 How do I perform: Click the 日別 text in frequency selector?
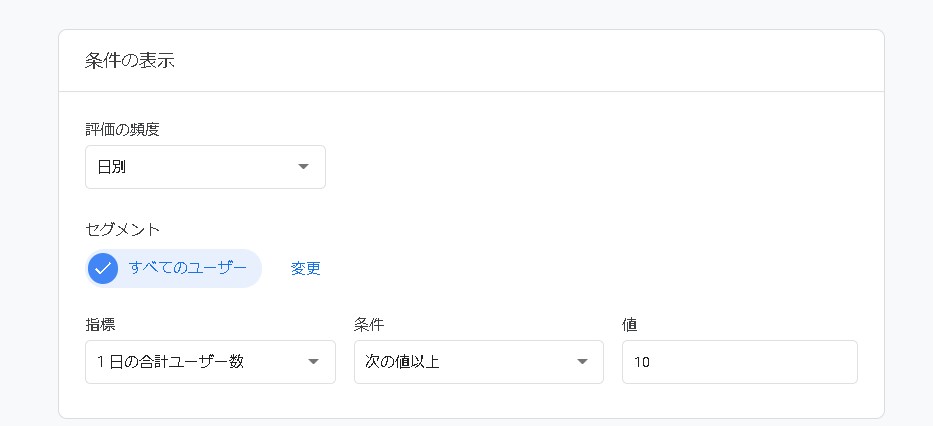click(x=112, y=167)
